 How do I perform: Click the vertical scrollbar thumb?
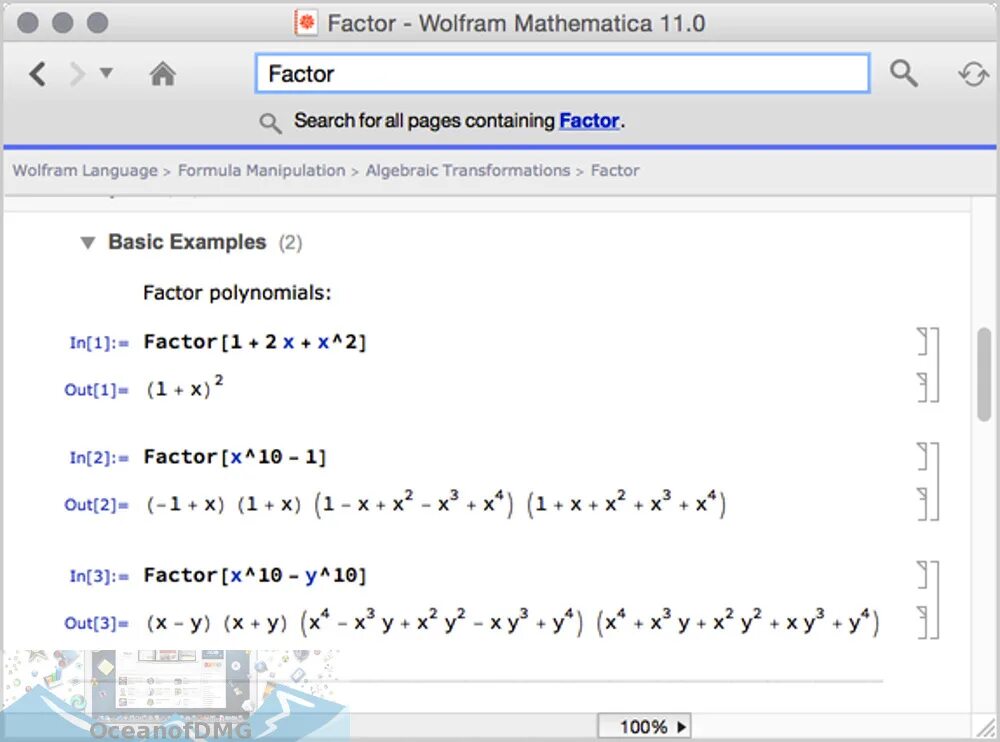(984, 373)
